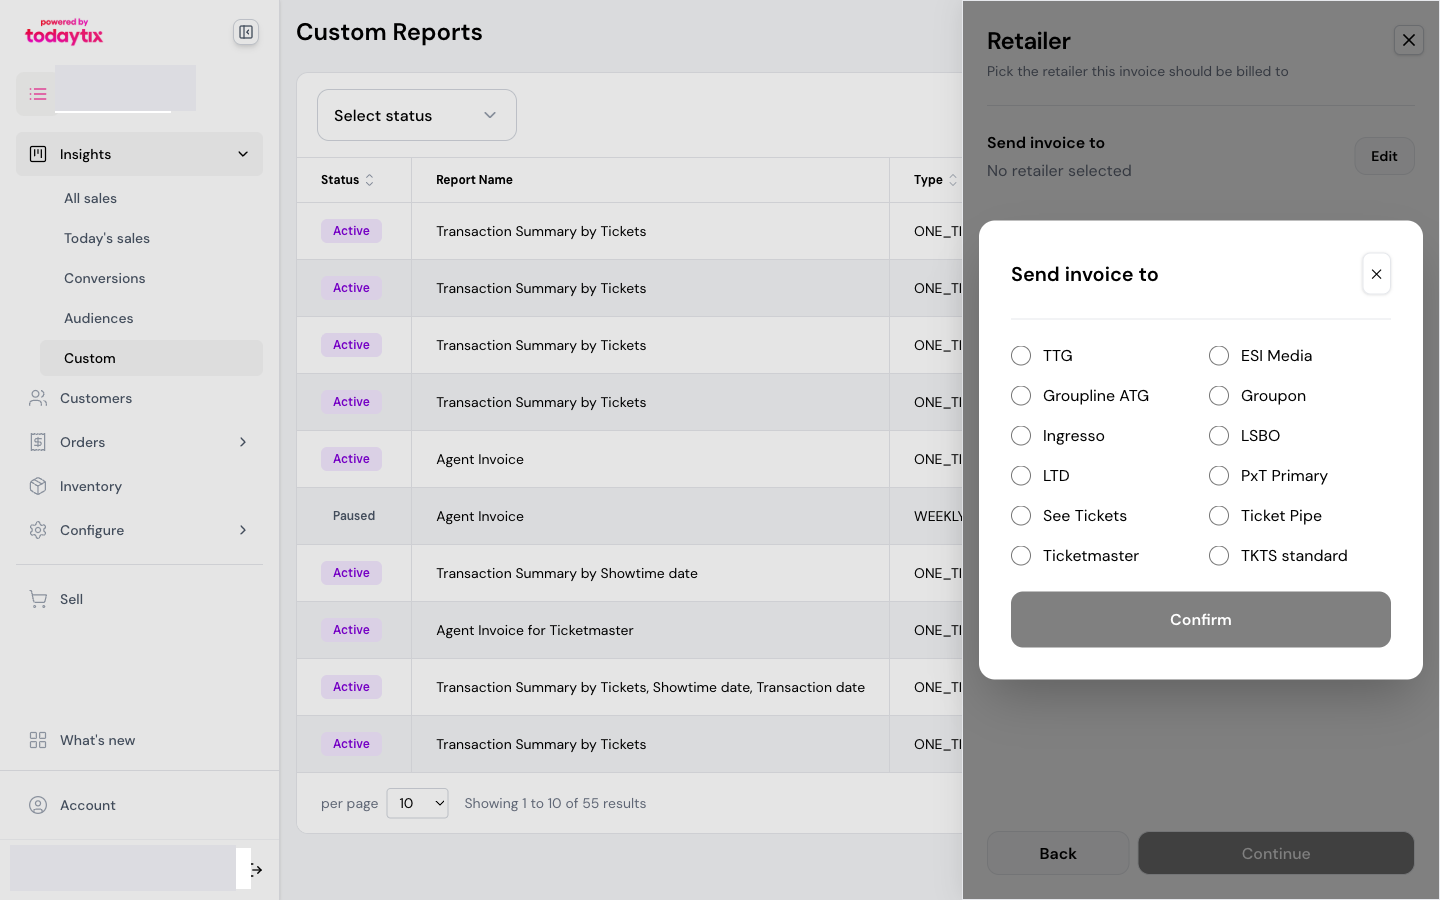The image size is (1440, 900).
Task: Choose Groupon as retailer
Action: click(x=1219, y=396)
